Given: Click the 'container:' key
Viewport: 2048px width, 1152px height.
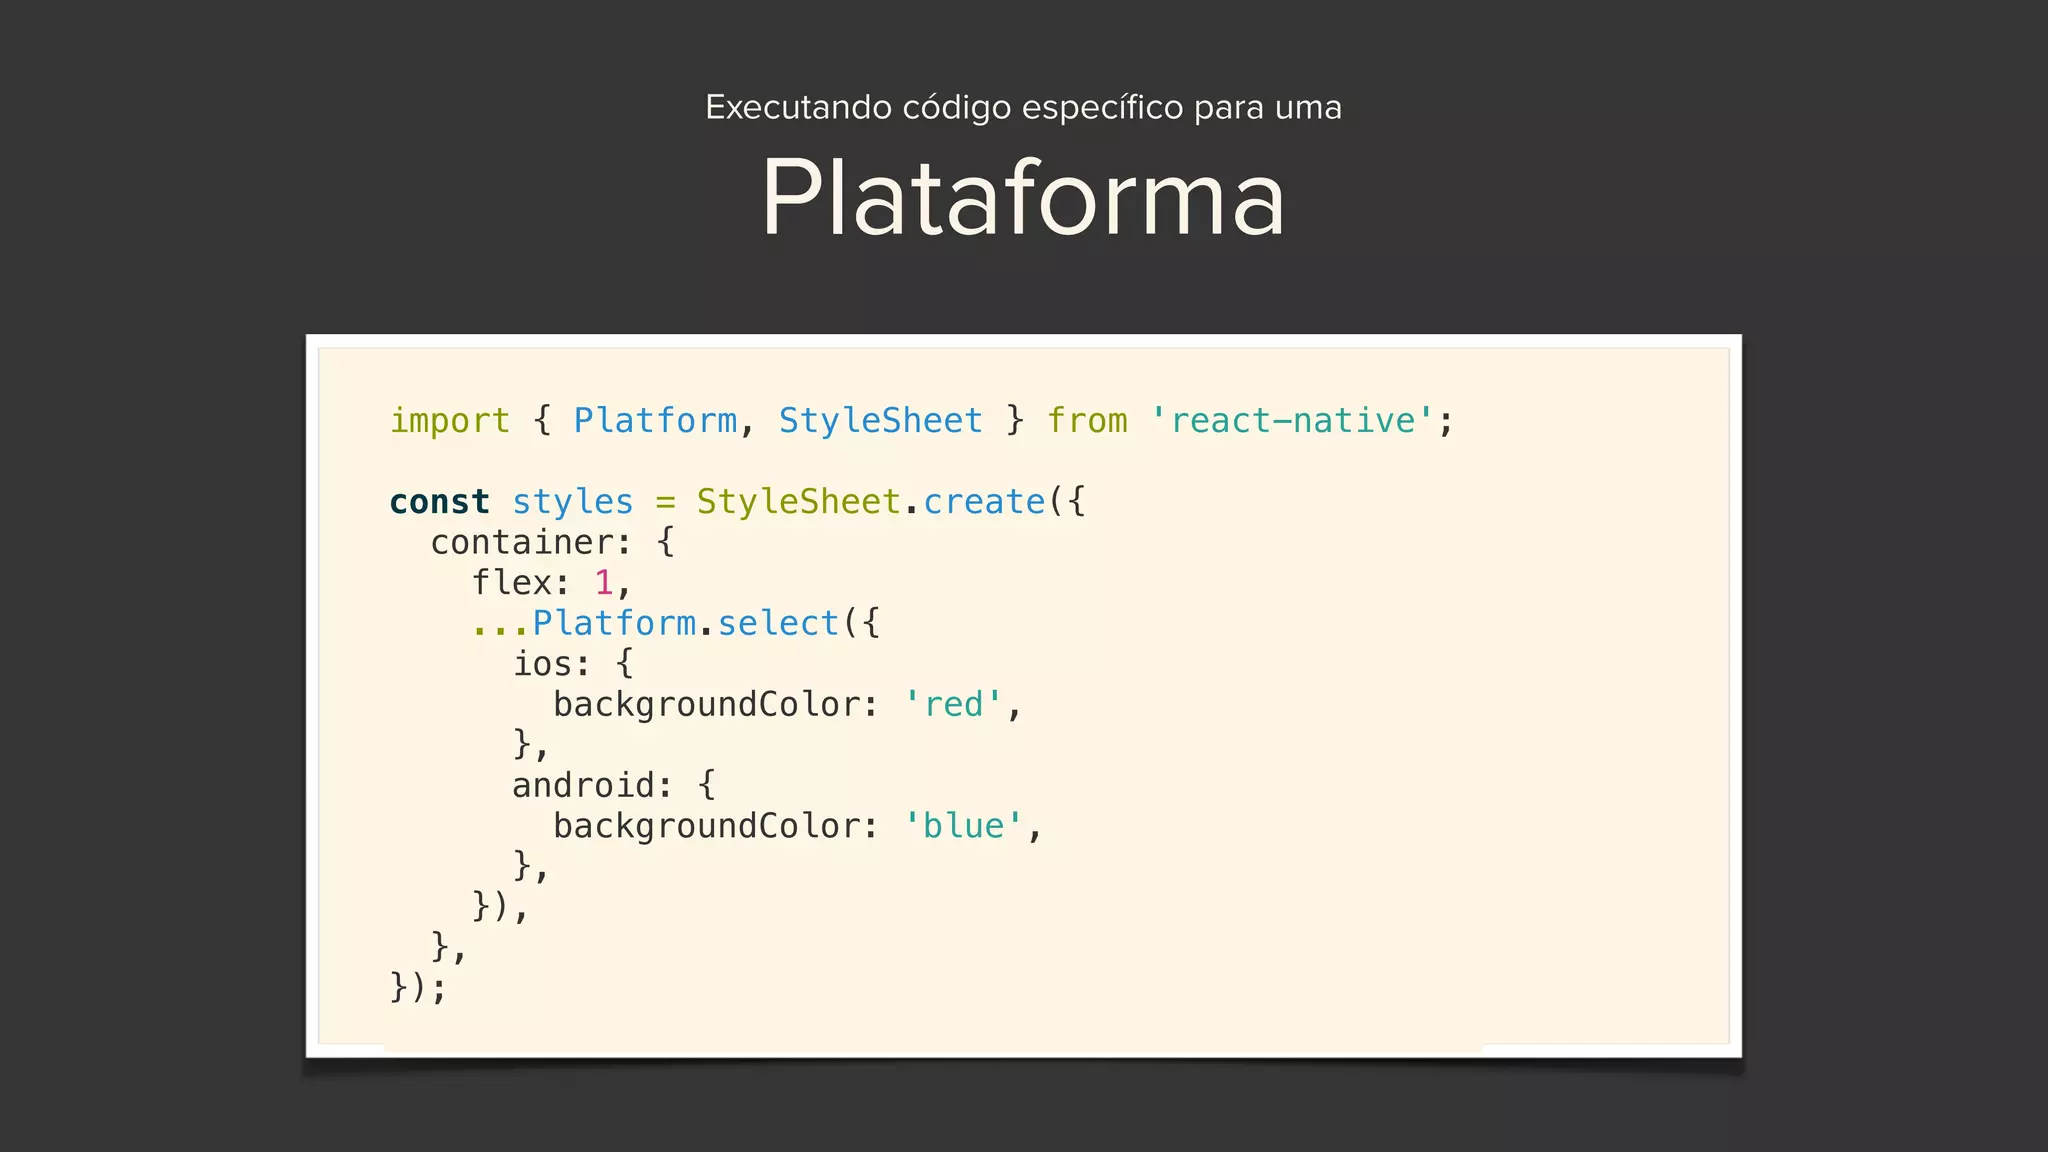Looking at the screenshot, I should [x=532, y=542].
